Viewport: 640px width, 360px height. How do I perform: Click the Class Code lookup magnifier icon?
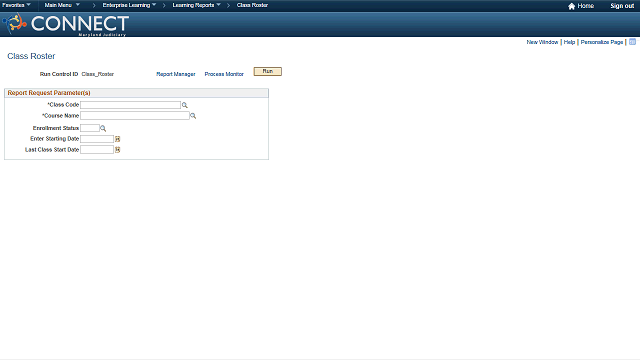[184, 105]
